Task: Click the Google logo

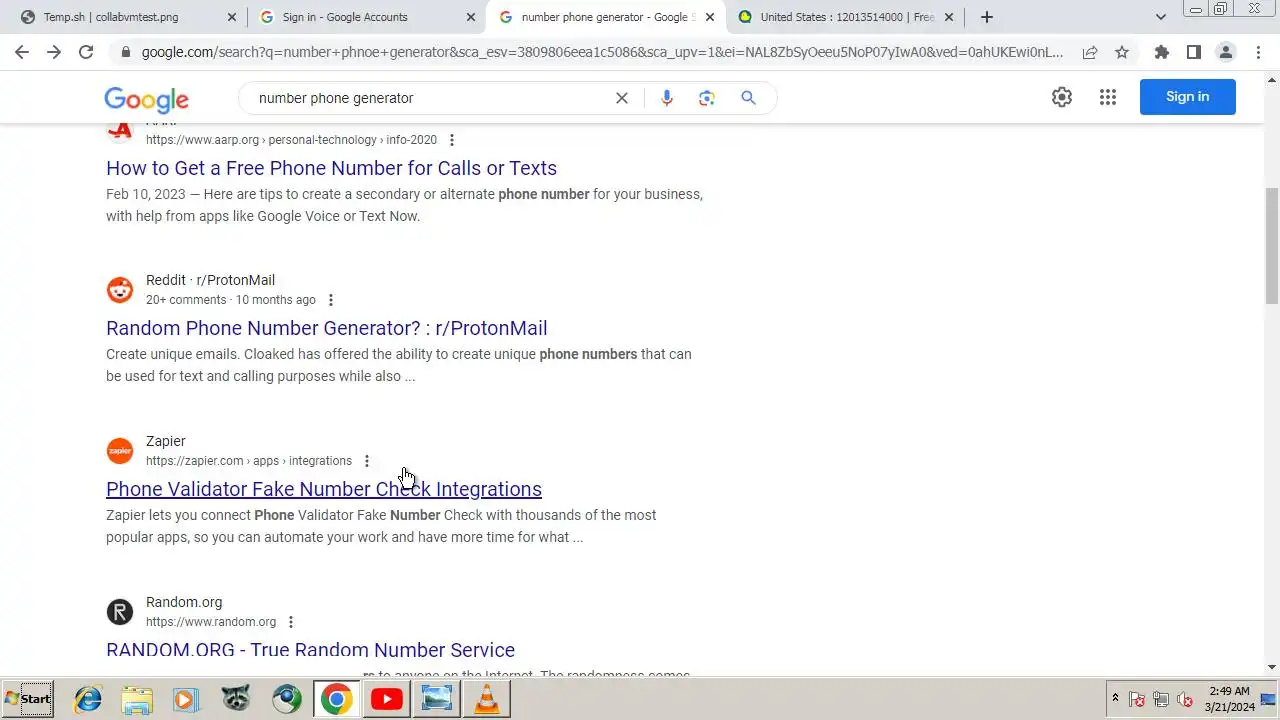Action: click(146, 99)
